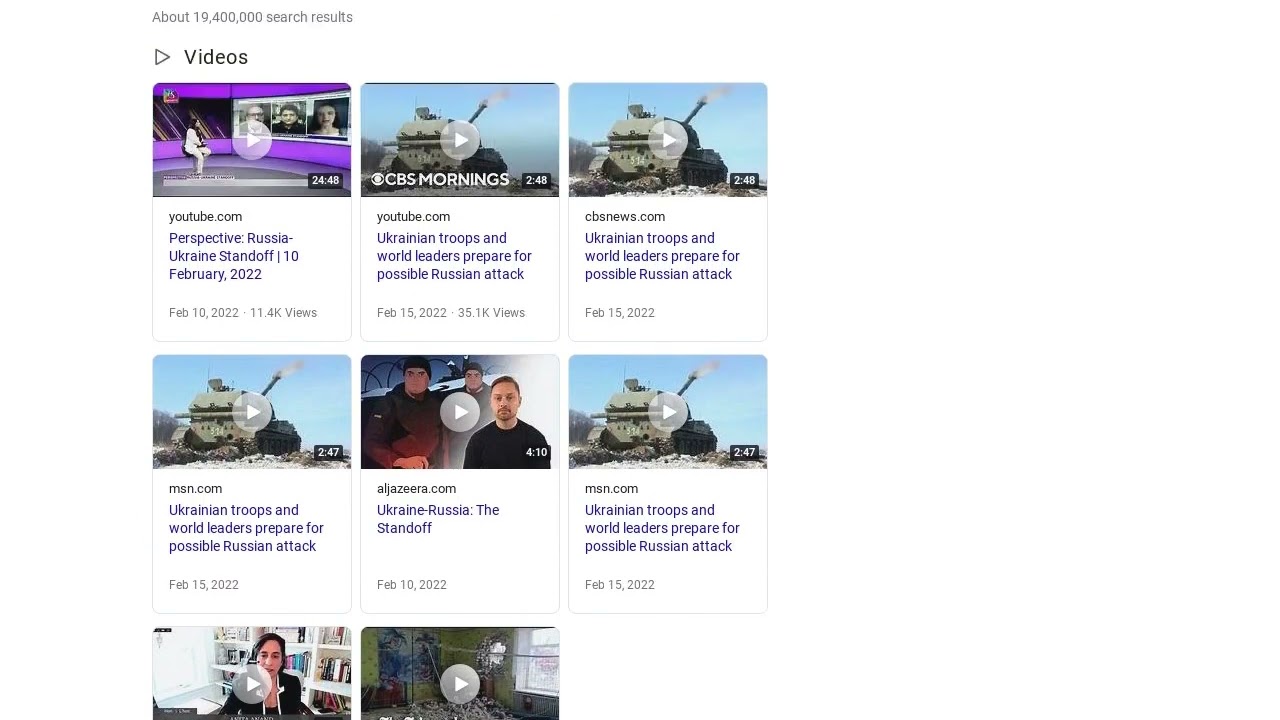
Task: Open the Videos section heading
Action: point(216,57)
